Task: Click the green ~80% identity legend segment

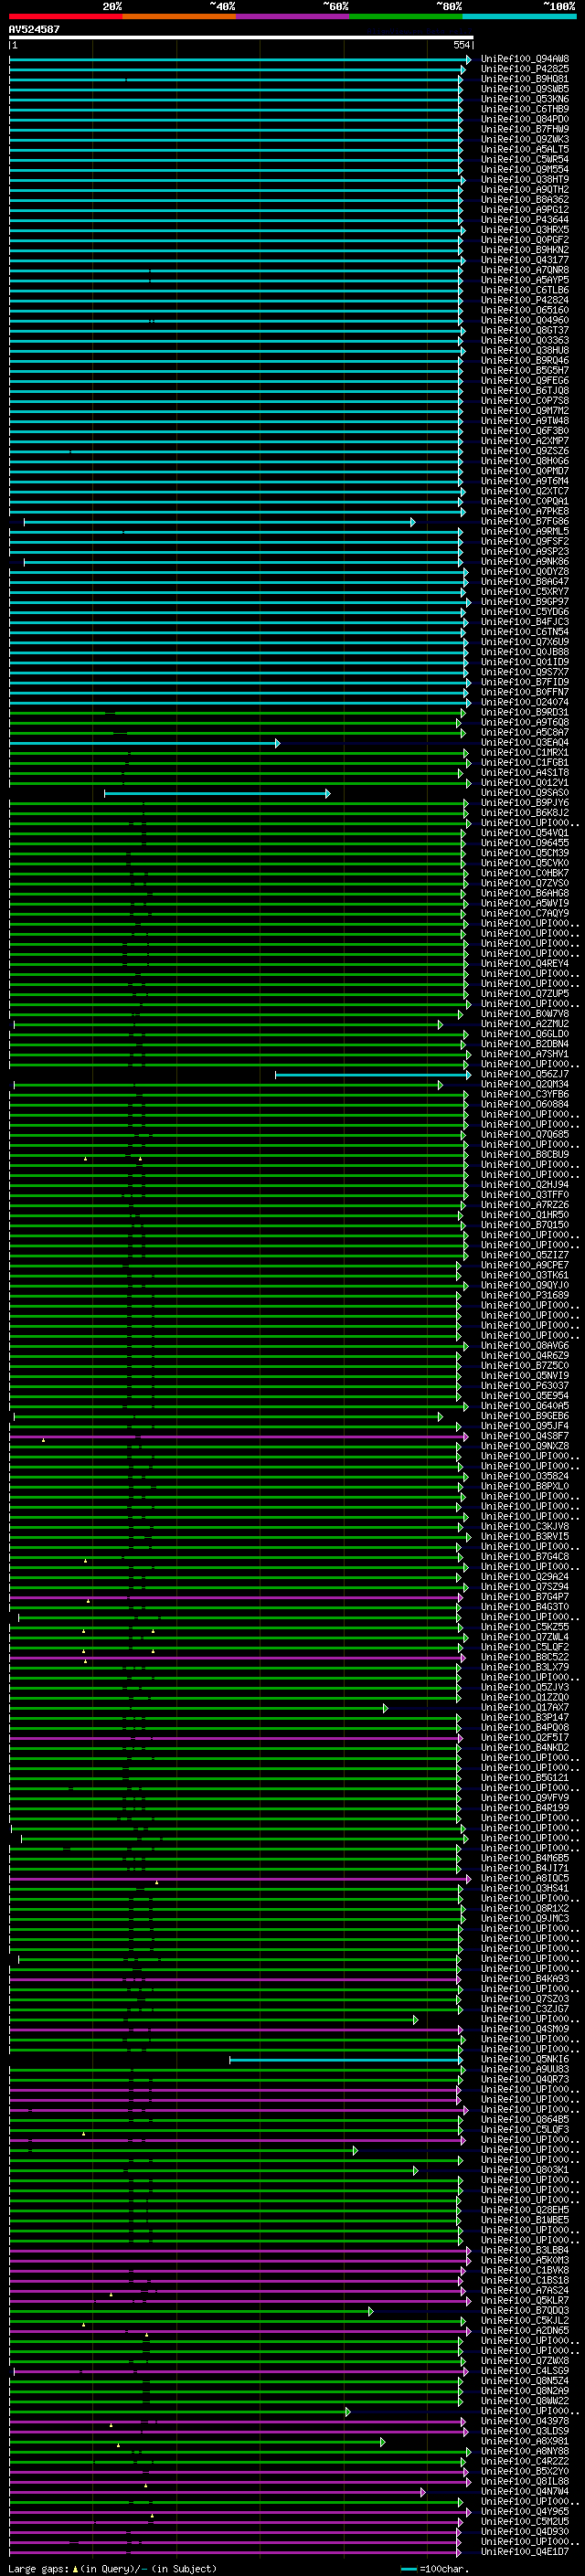Action: [x=406, y=16]
